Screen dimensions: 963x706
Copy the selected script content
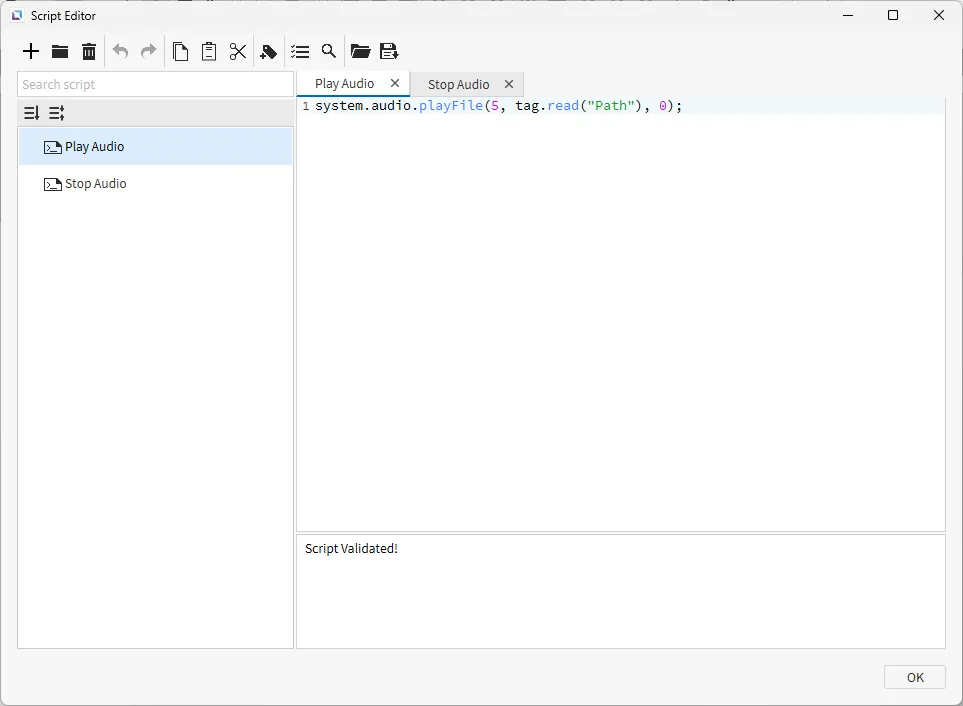[180, 52]
